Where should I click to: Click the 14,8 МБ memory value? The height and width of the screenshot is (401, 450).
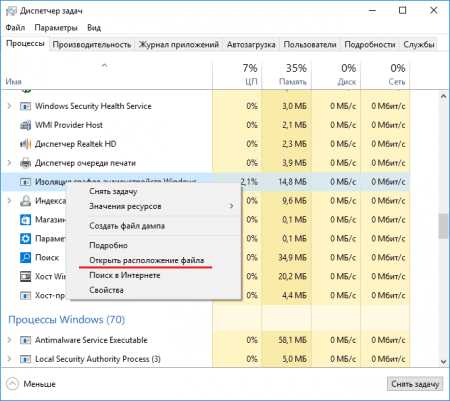coord(292,182)
